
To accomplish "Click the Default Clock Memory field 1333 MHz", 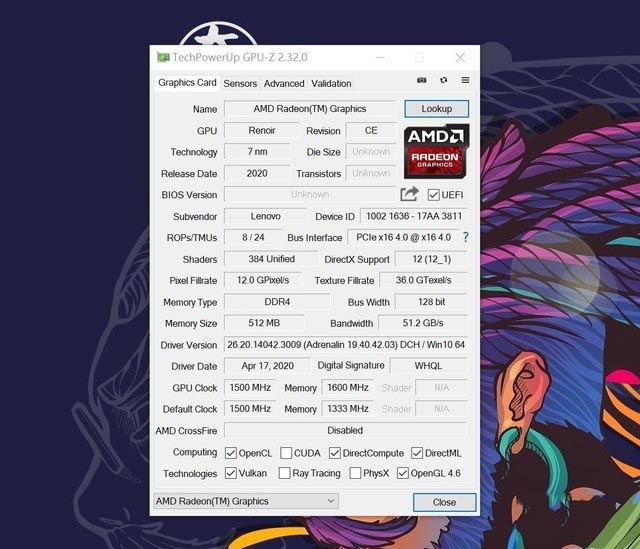I will (x=348, y=409).
